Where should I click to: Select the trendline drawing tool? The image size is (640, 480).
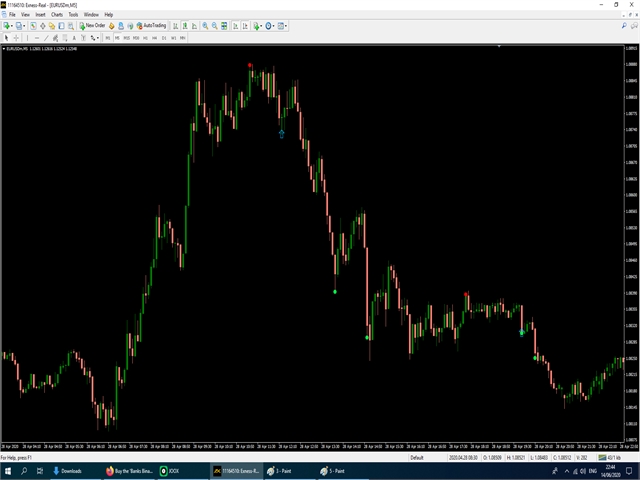[49, 37]
